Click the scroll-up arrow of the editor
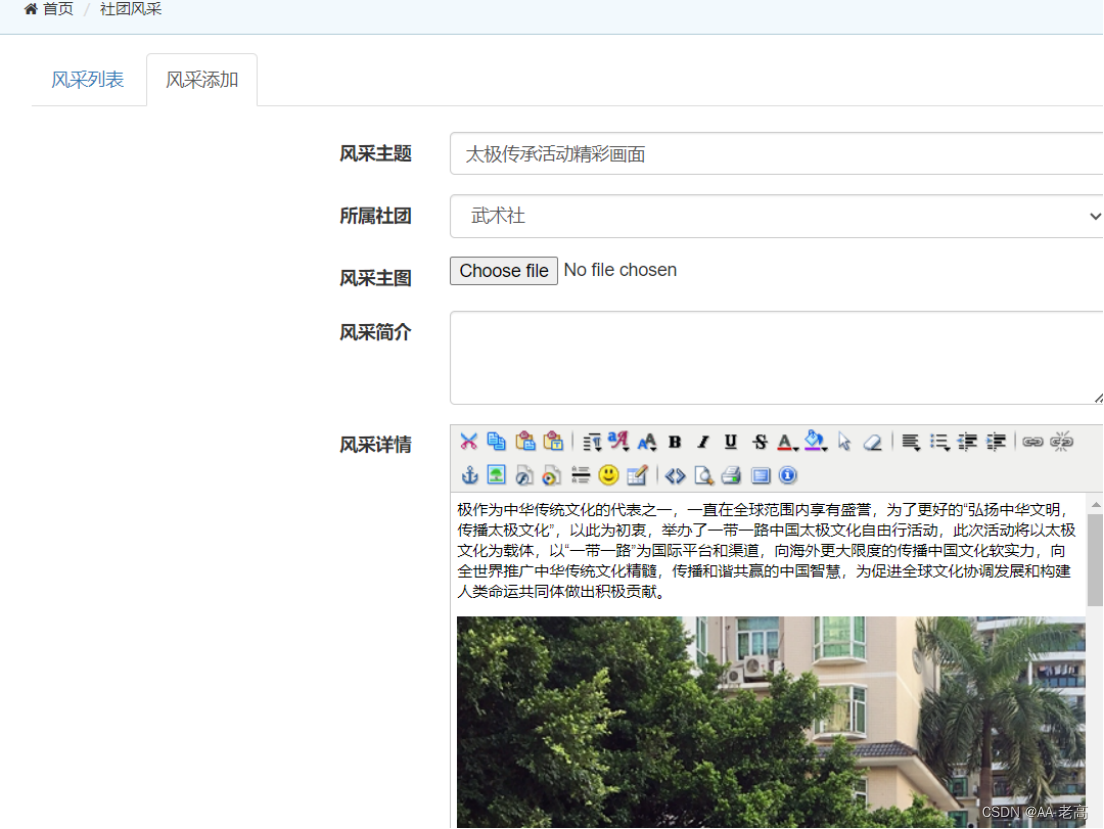The width and height of the screenshot is (1104, 829). tap(1095, 504)
